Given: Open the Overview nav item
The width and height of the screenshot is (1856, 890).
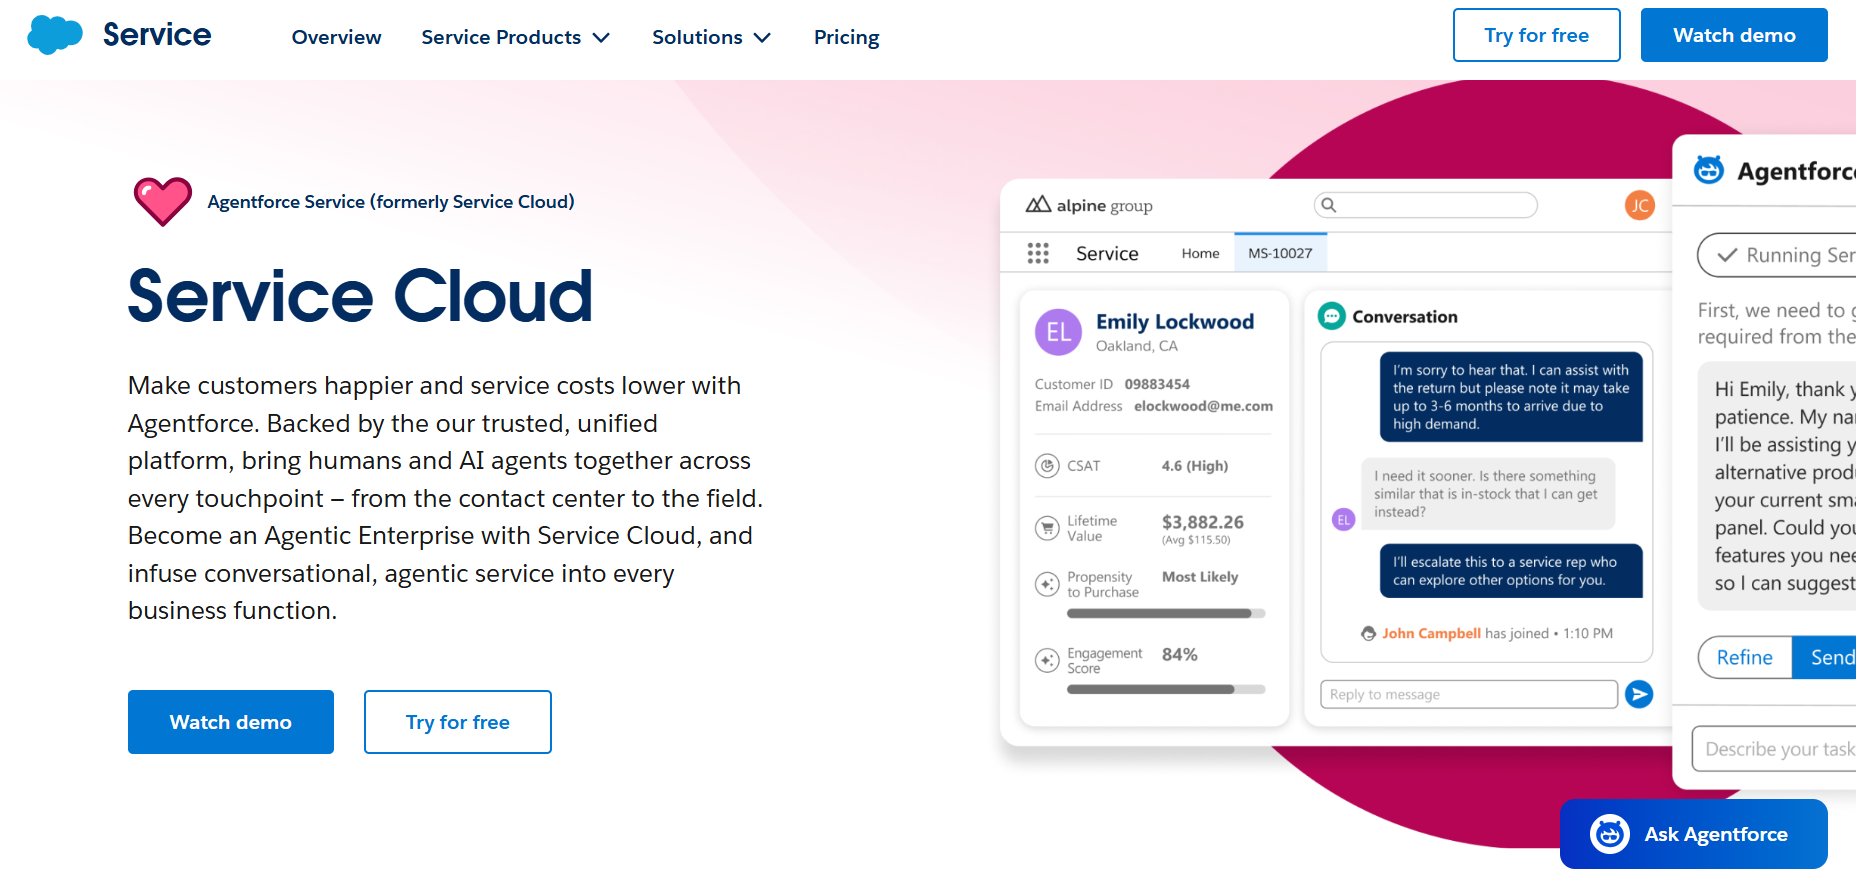Looking at the screenshot, I should click(x=336, y=37).
